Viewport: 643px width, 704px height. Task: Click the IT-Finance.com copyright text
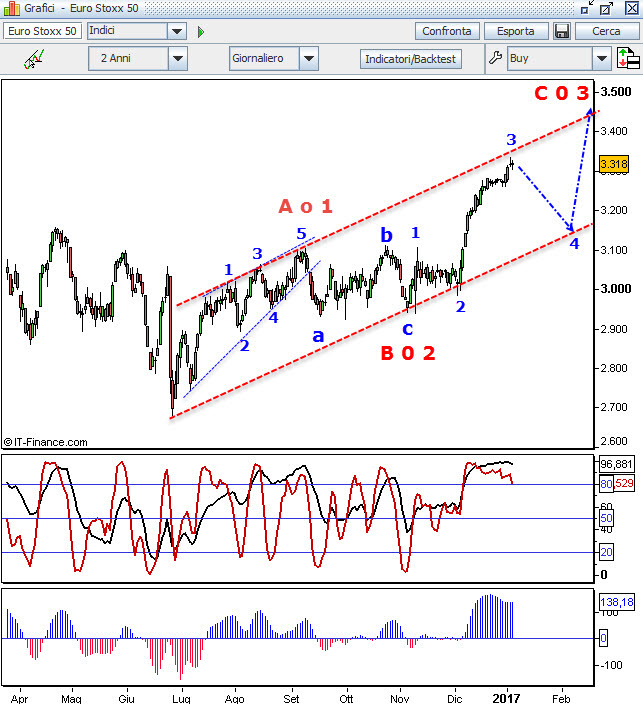pyautogui.click(x=45, y=442)
